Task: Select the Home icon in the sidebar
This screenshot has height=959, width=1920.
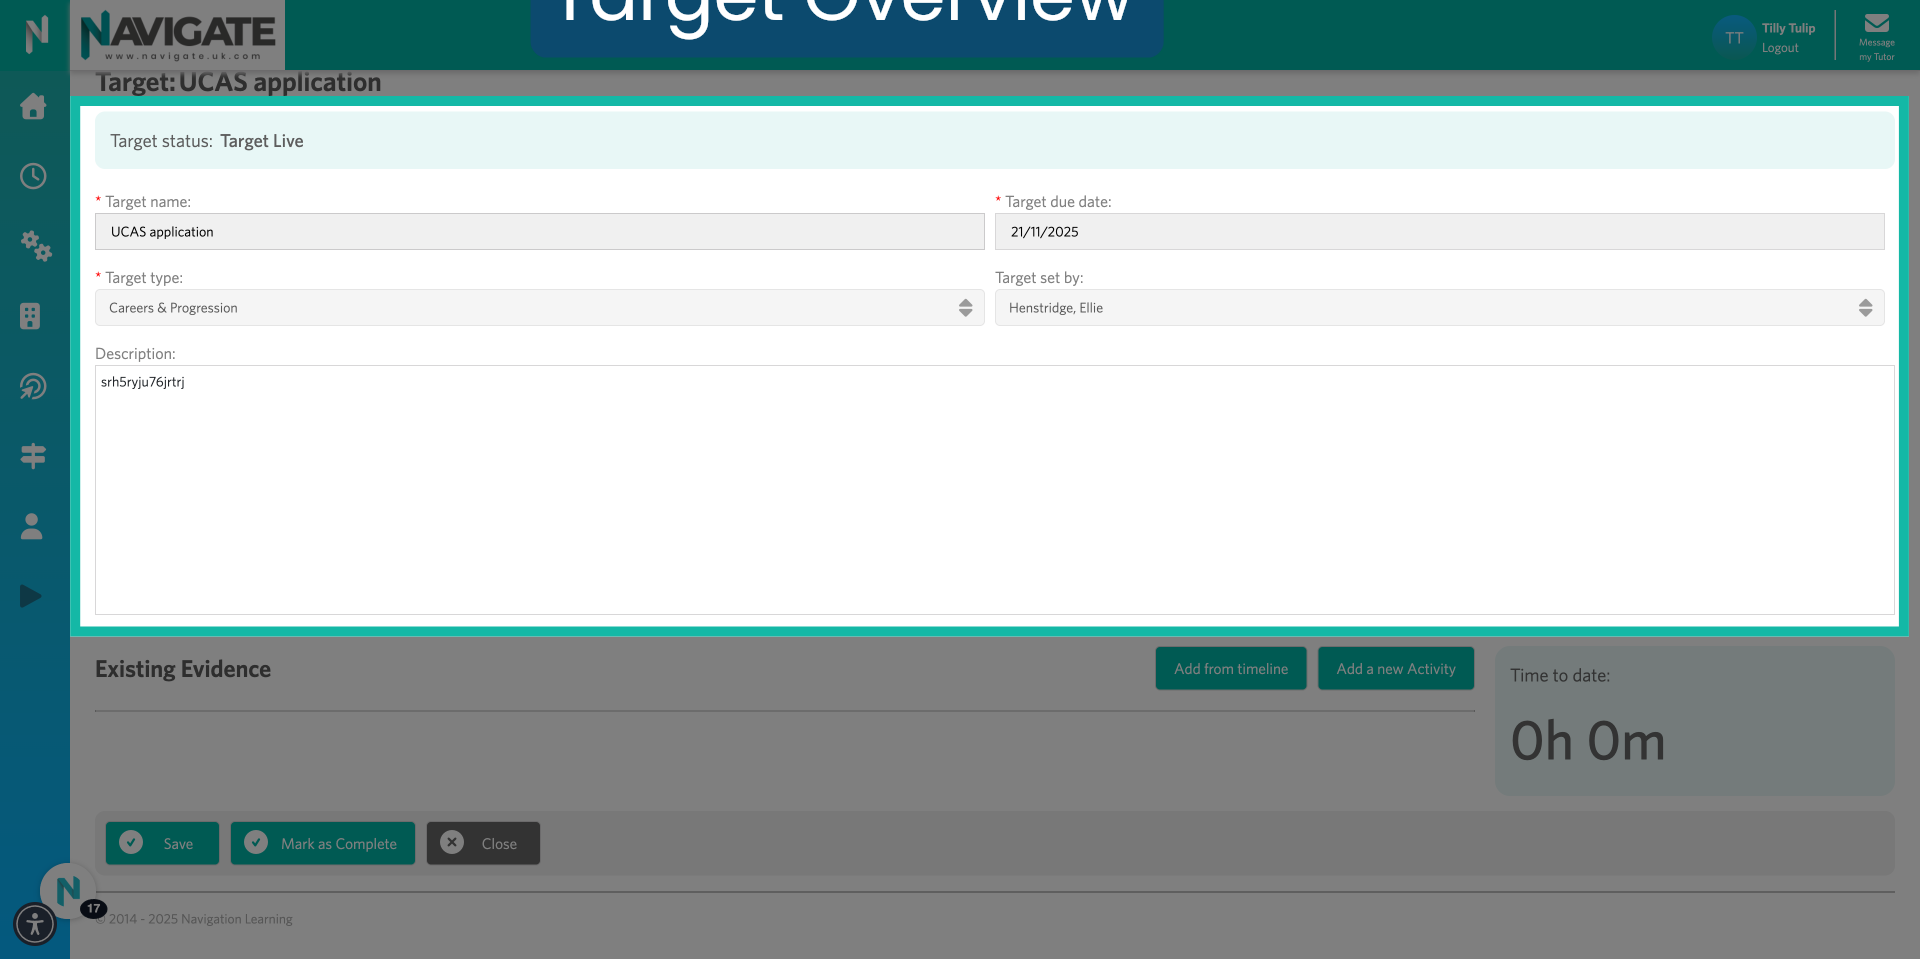Action: tap(33, 107)
